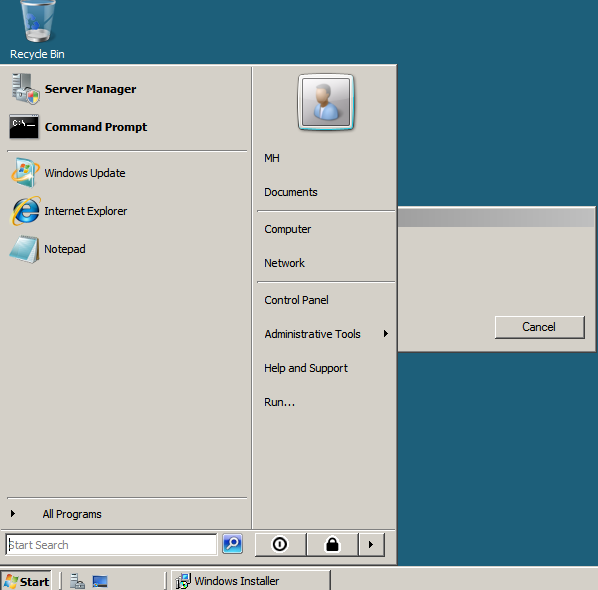Click the search magnifier button
The width and height of the screenshot is (598, 590).
[x=232, y=544]
